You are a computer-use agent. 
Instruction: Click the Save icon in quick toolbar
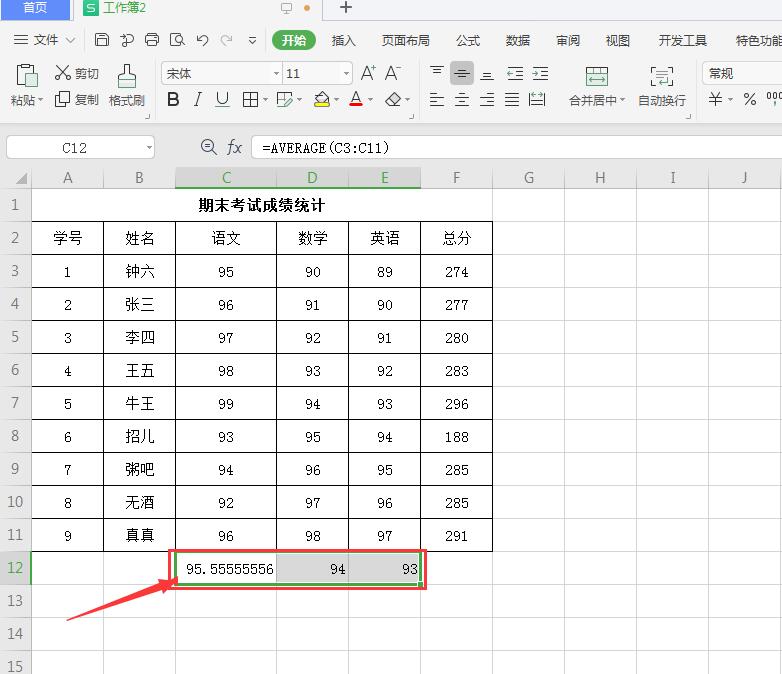(102, 40)
